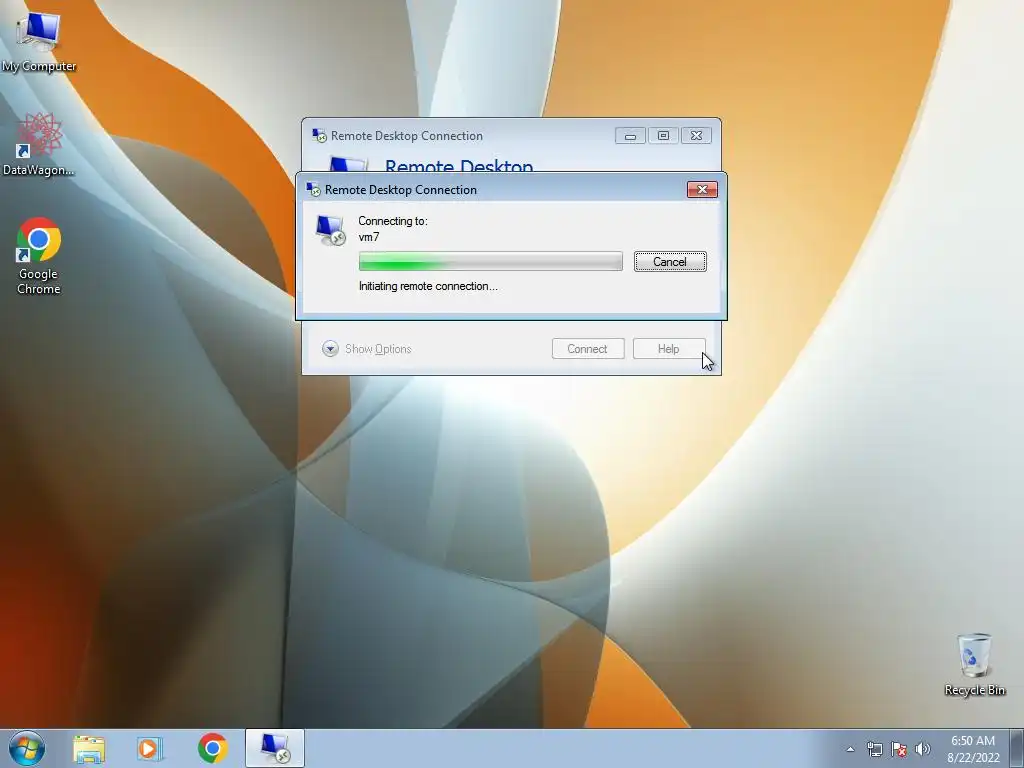The image size is (1024, 768).
Task: Open Windows Explorer from the taskbar
Action: coord(89,749)
